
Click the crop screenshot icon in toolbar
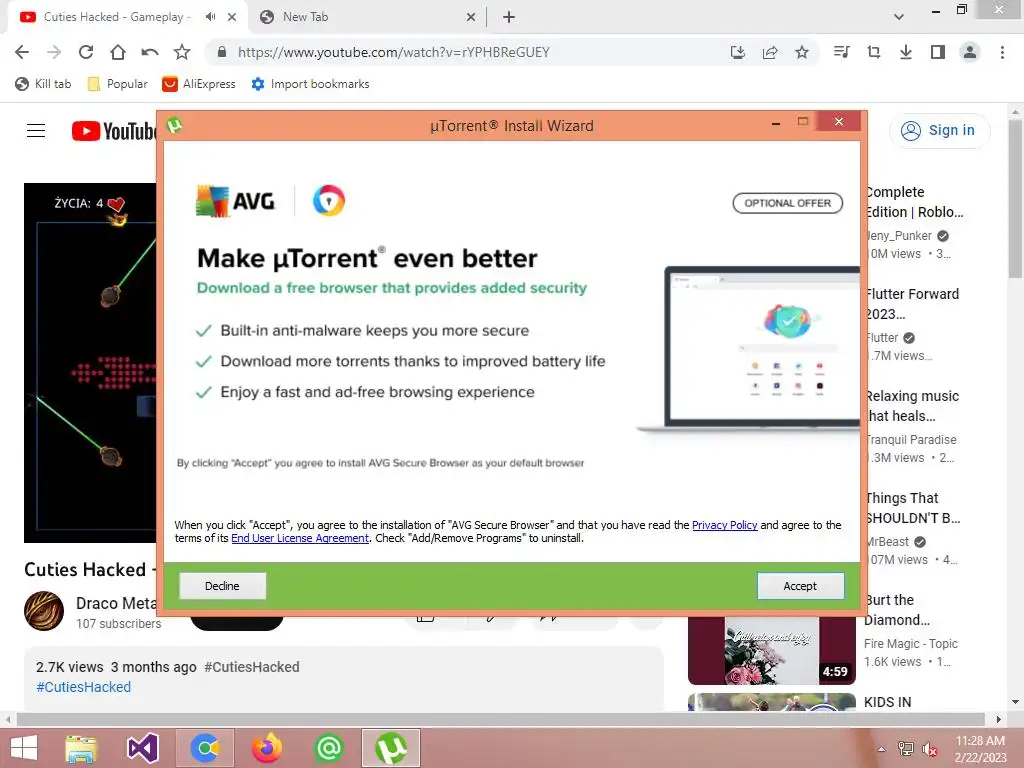tap(874, 52)
